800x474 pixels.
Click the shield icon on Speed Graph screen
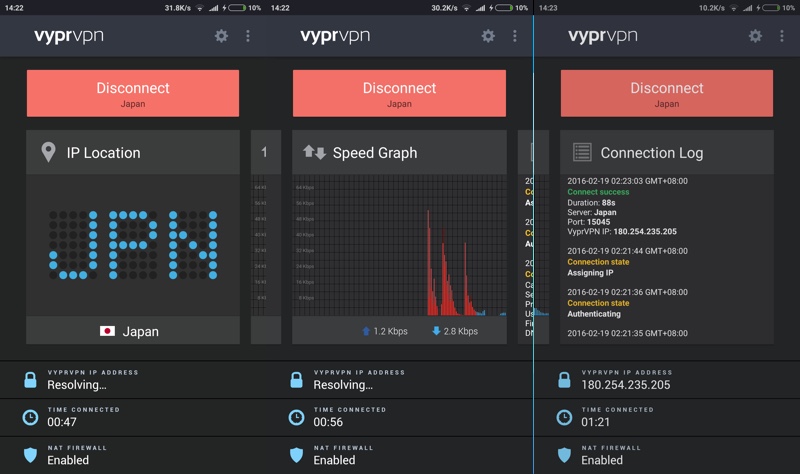pyautogui.click(x=296, y=455)
